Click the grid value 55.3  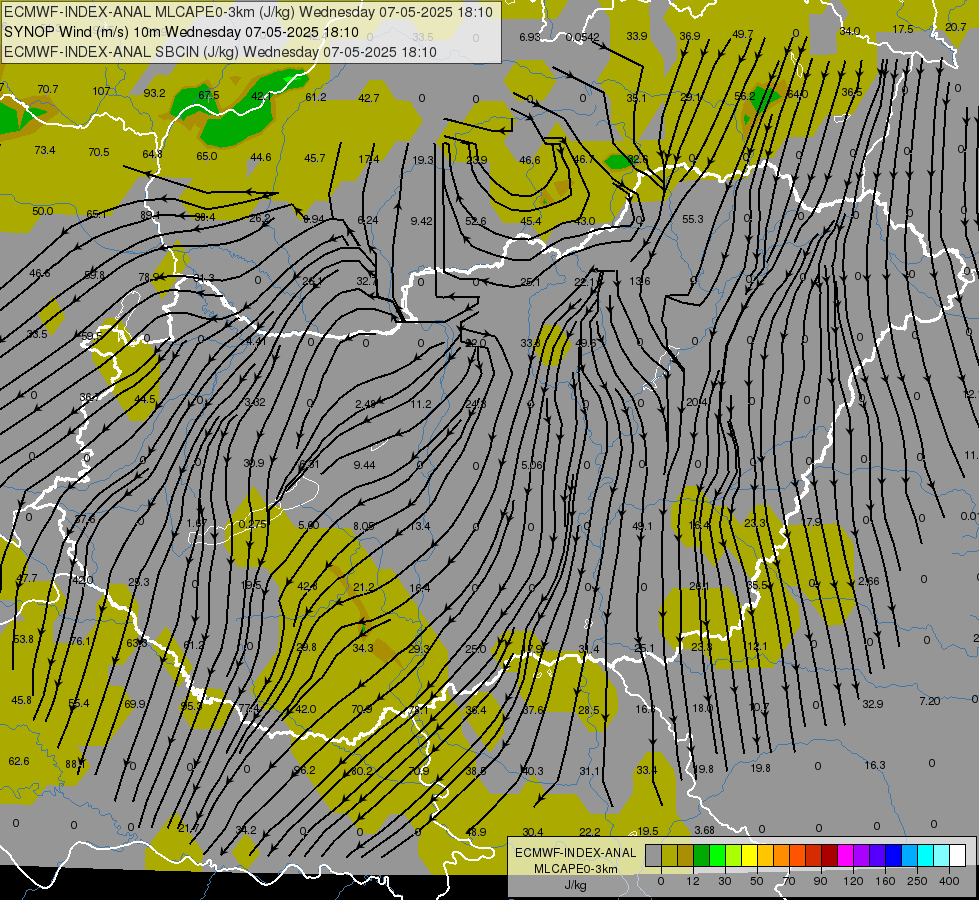pos(692,219)
